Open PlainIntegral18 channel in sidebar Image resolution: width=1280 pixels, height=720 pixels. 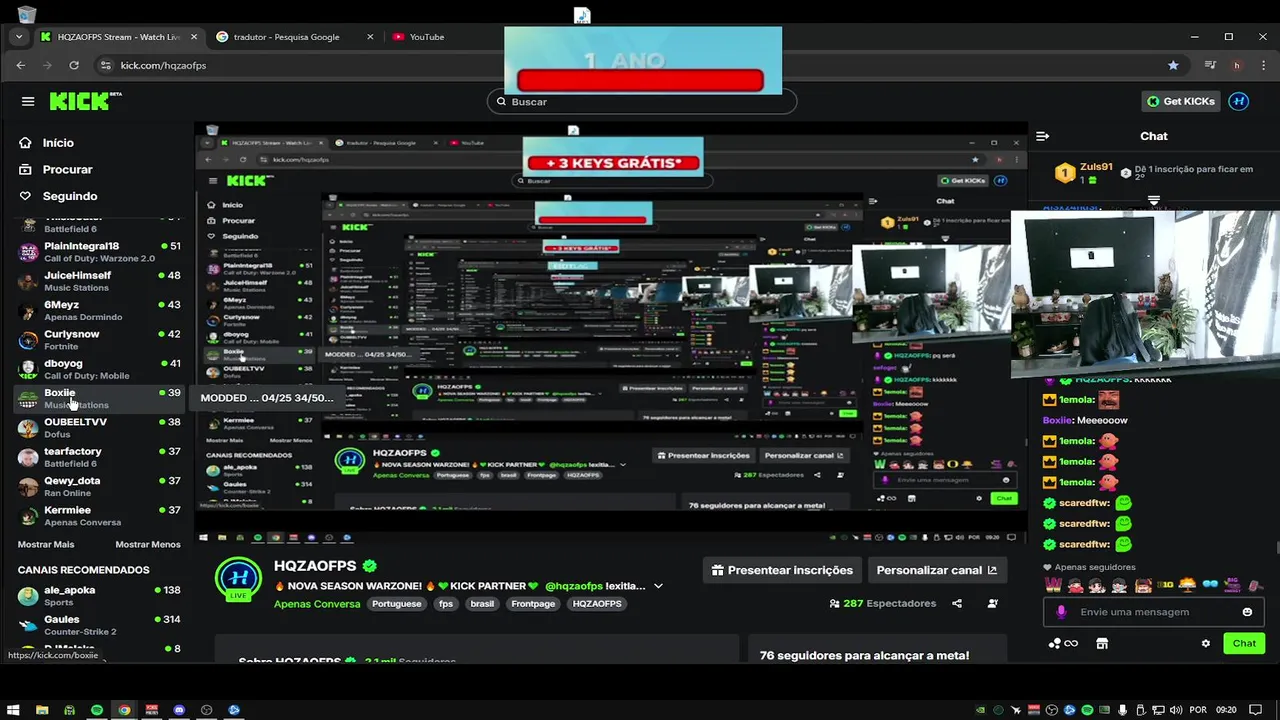click(x=99, y=252)
